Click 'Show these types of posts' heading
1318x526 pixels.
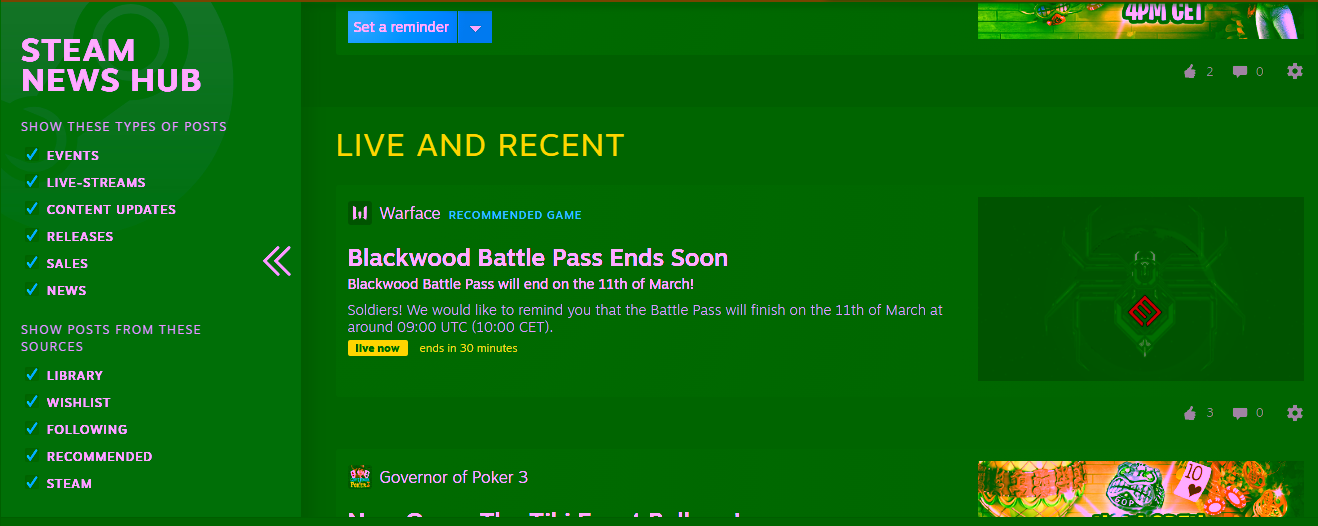pyautogui.click(x=124, y=127)
